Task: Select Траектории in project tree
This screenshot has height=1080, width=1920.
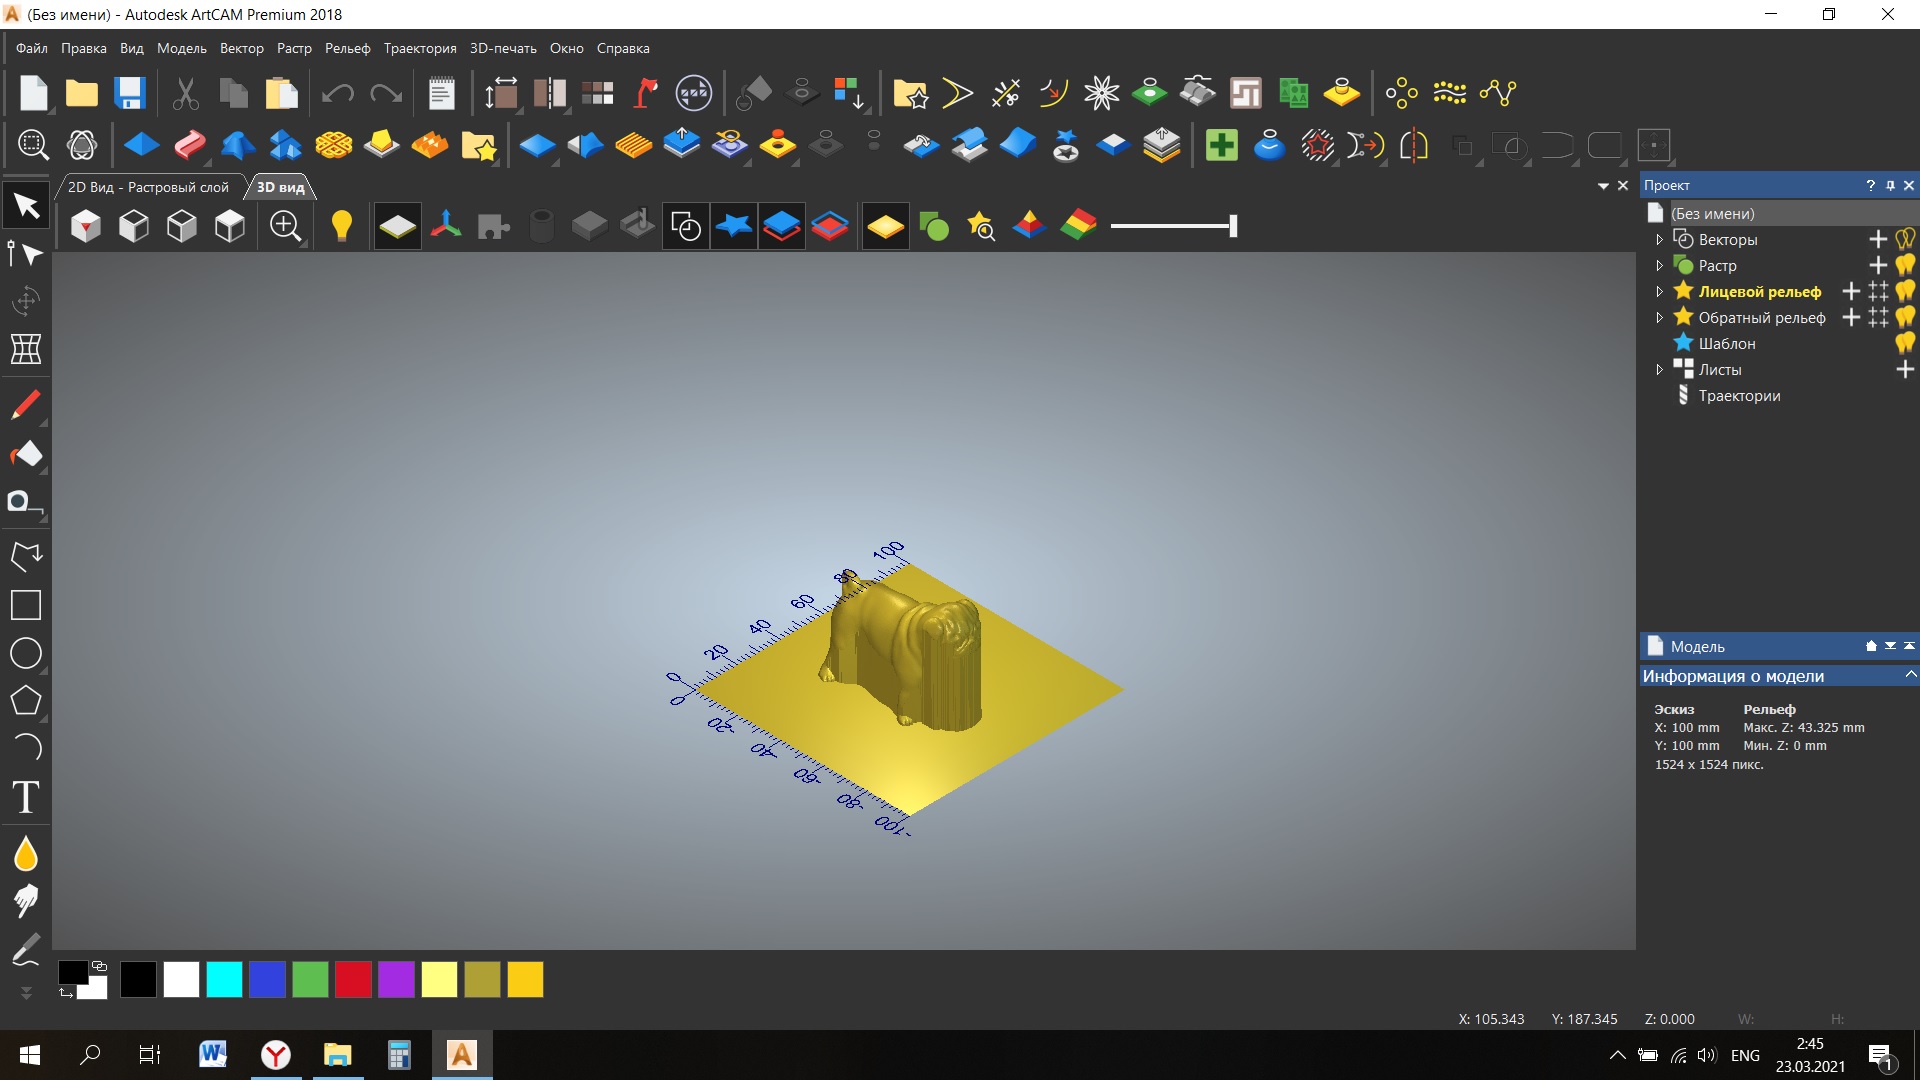Action: click(x=1739, y=395)
